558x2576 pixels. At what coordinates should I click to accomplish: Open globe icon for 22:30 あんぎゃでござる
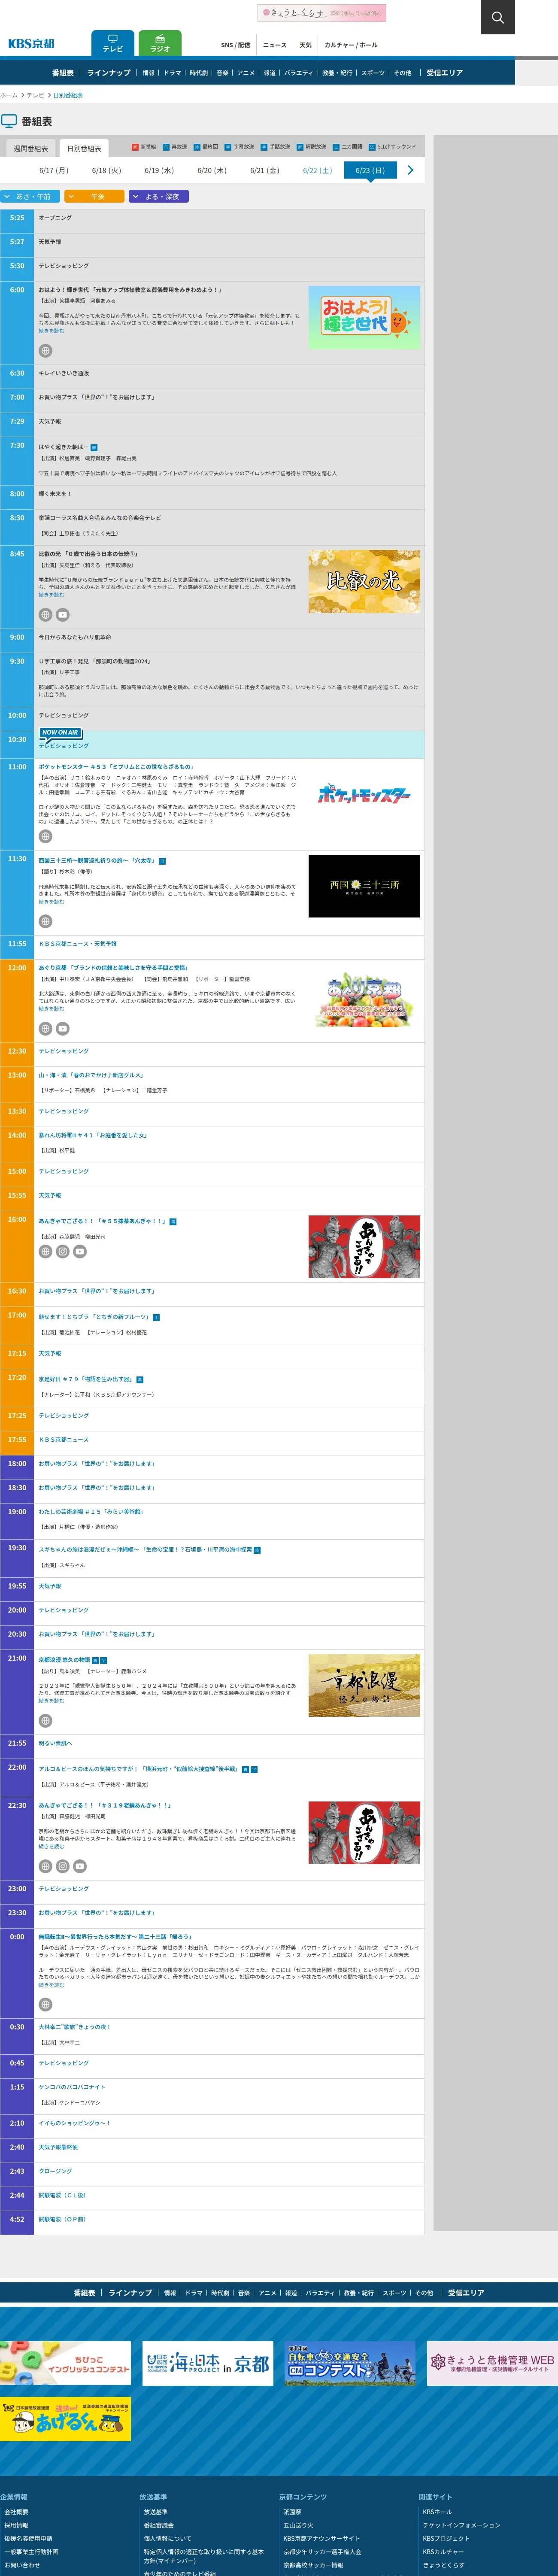point(45,1866)
